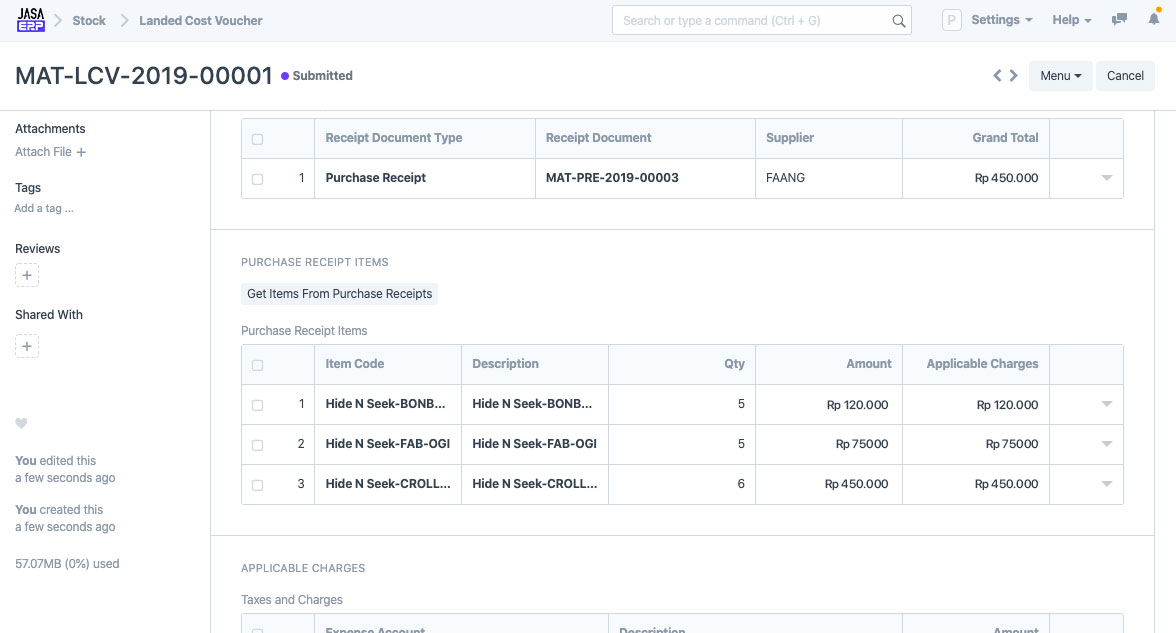Open the Menu dropdown button
1176x633 pixels.
tap(1060, 76)
